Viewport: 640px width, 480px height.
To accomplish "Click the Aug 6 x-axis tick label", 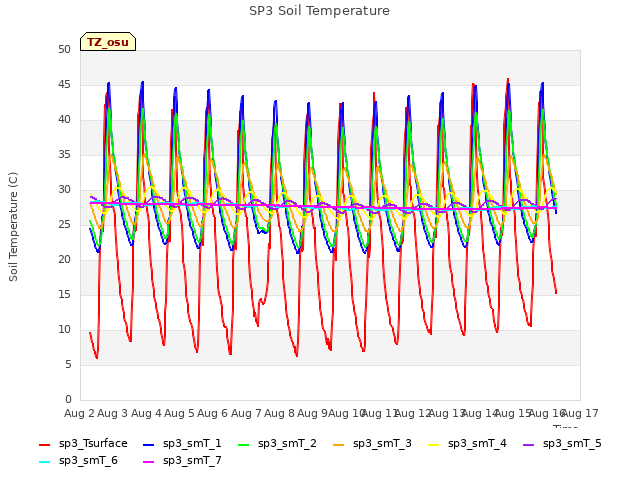I will 213,413.
